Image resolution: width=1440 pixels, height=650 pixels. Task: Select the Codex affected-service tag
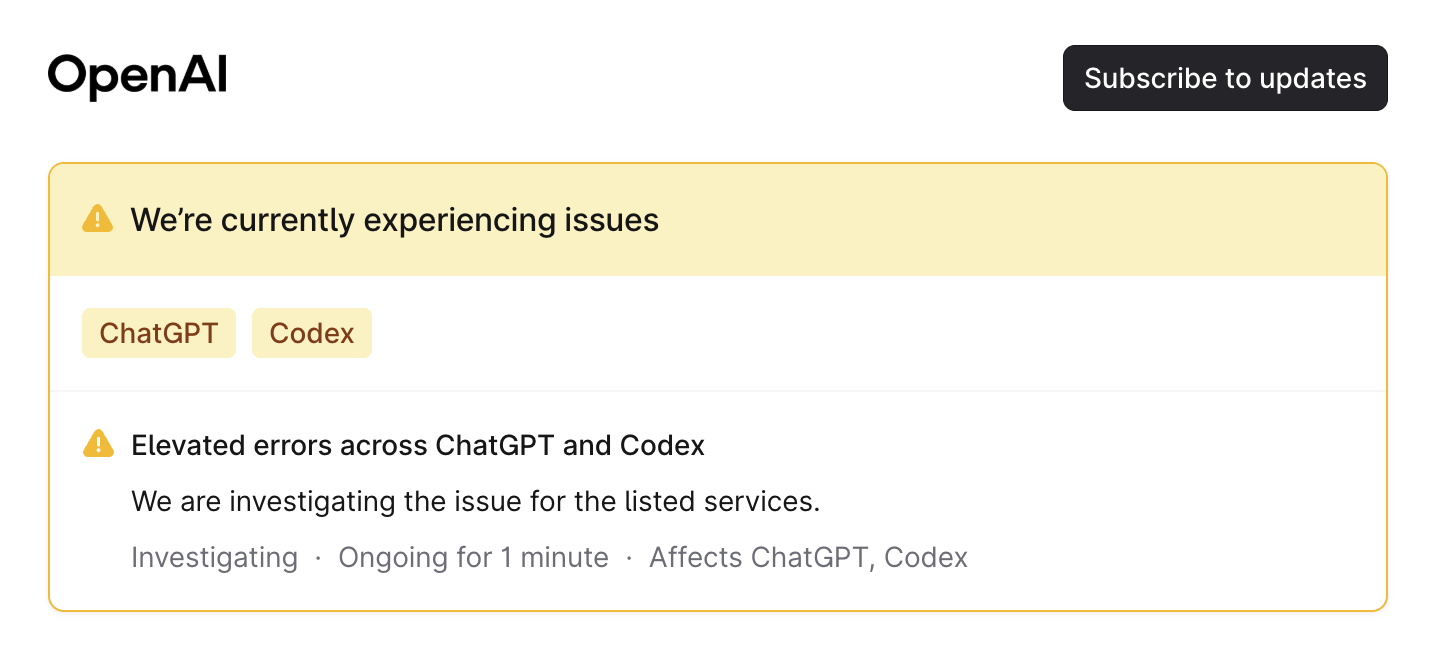click(312, 333)
